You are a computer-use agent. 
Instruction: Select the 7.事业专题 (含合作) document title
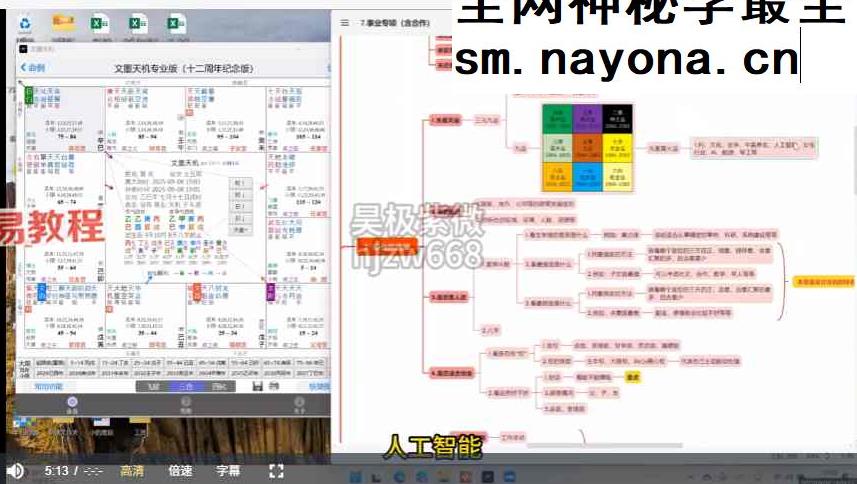[x=395, y=23]
